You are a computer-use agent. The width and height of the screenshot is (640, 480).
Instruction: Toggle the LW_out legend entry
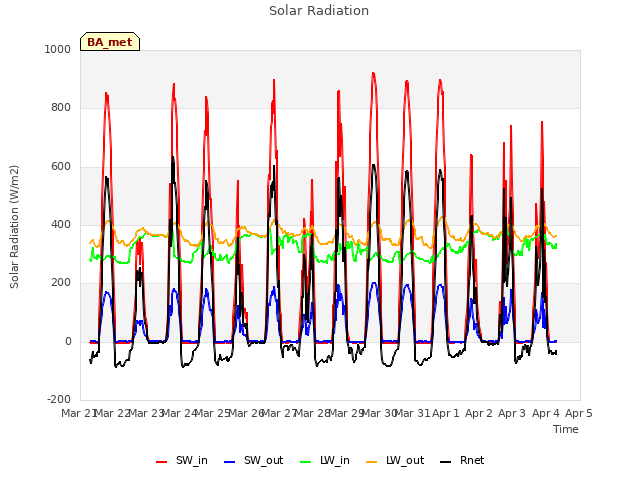[395, 461]
